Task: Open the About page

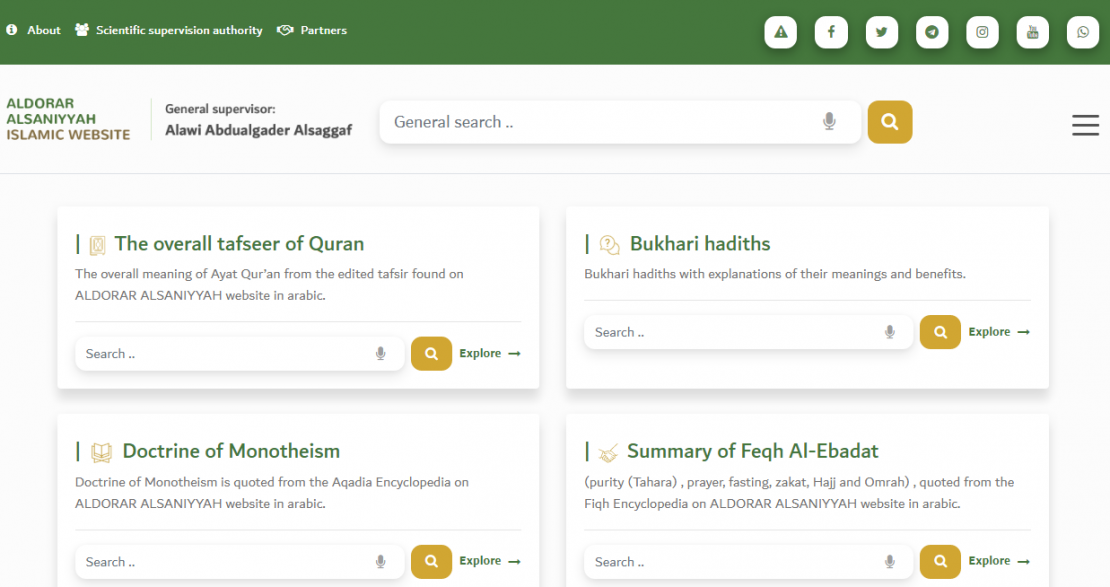Action: pyautogui.click(x=35, y=30)
